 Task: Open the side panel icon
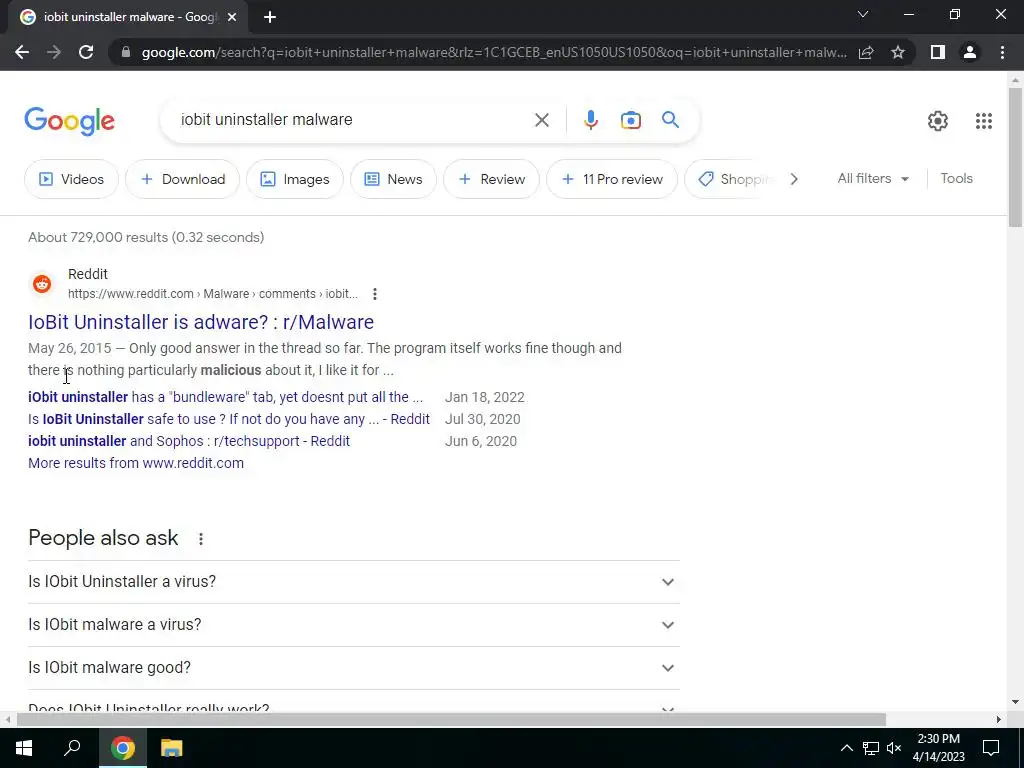(x=938, y=52)
